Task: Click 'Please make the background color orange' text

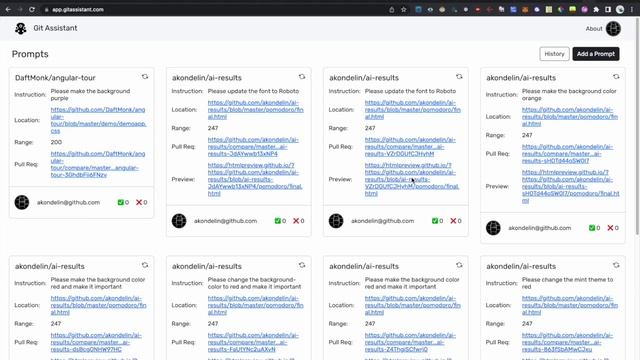Action: (569, 95)
